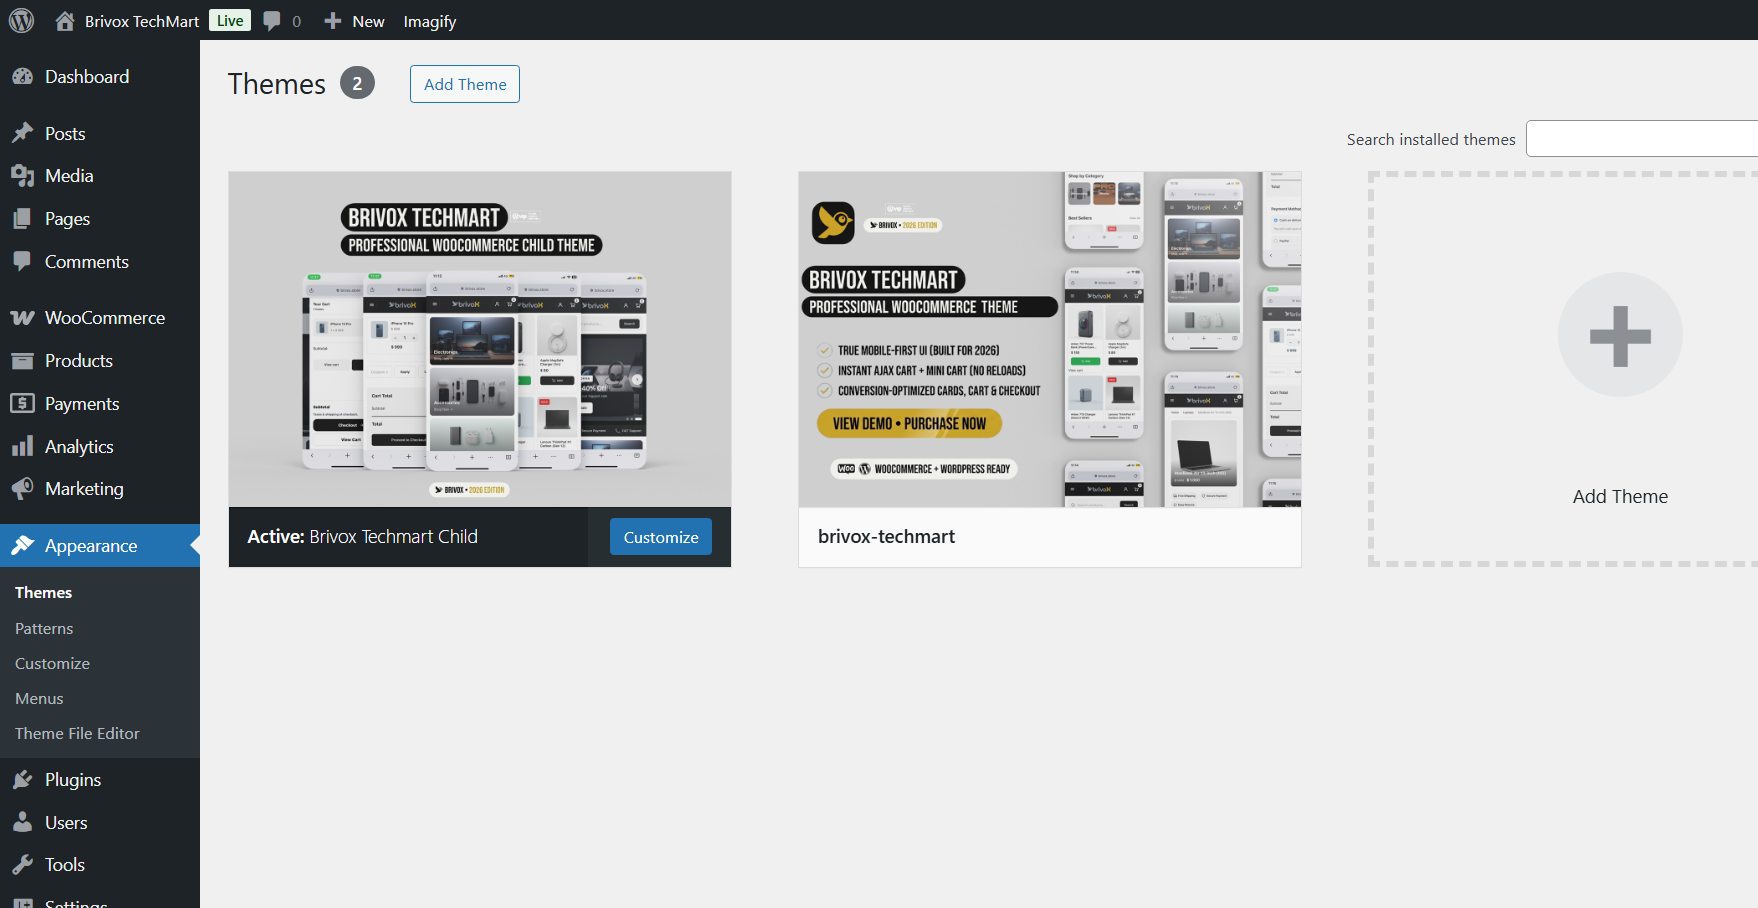Open the Brivox TechMart home icon

65,20
